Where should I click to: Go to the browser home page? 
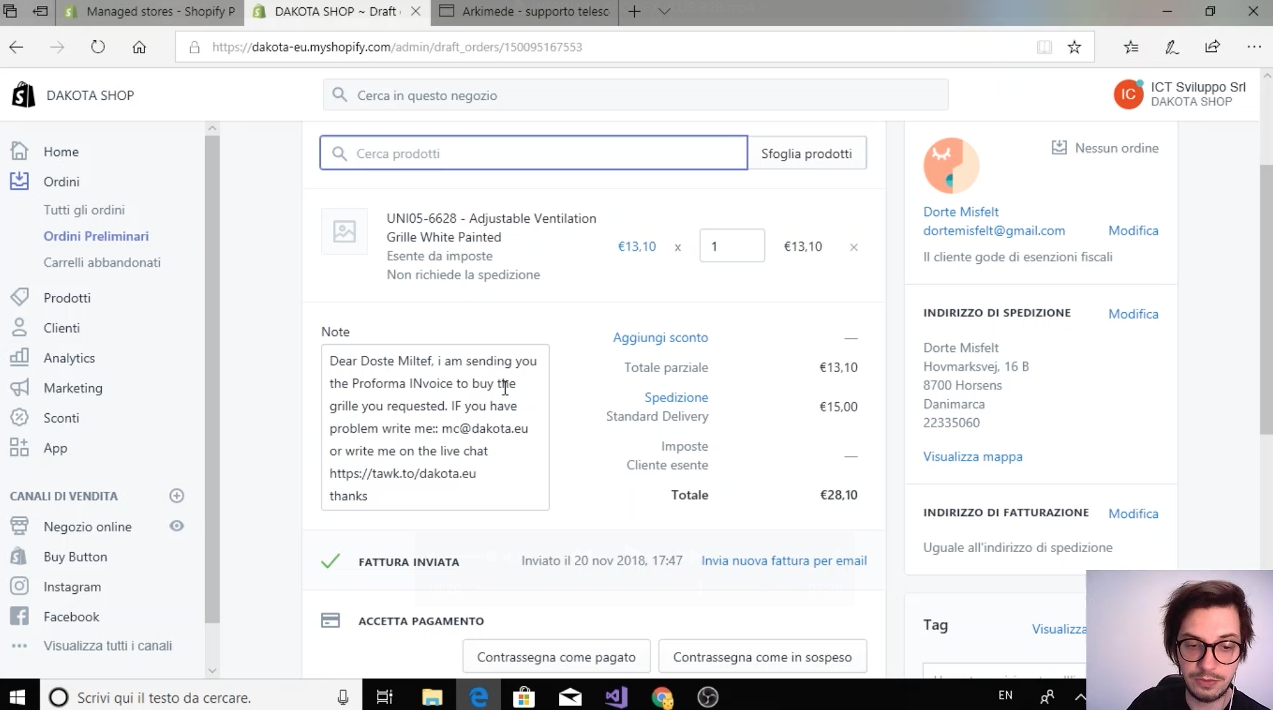tap(139, 47)
